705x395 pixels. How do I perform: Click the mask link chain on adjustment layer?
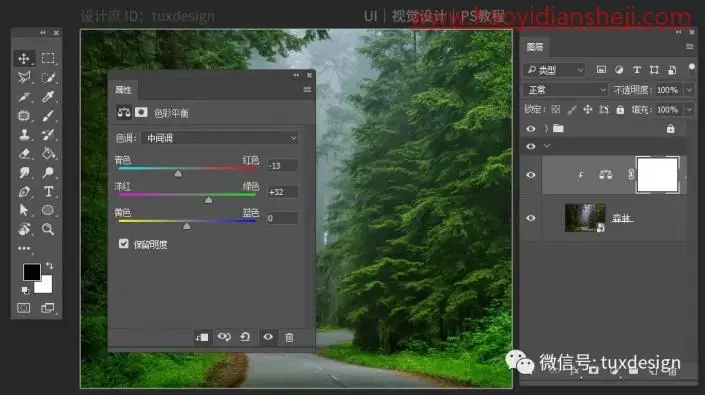pos(631,174)
